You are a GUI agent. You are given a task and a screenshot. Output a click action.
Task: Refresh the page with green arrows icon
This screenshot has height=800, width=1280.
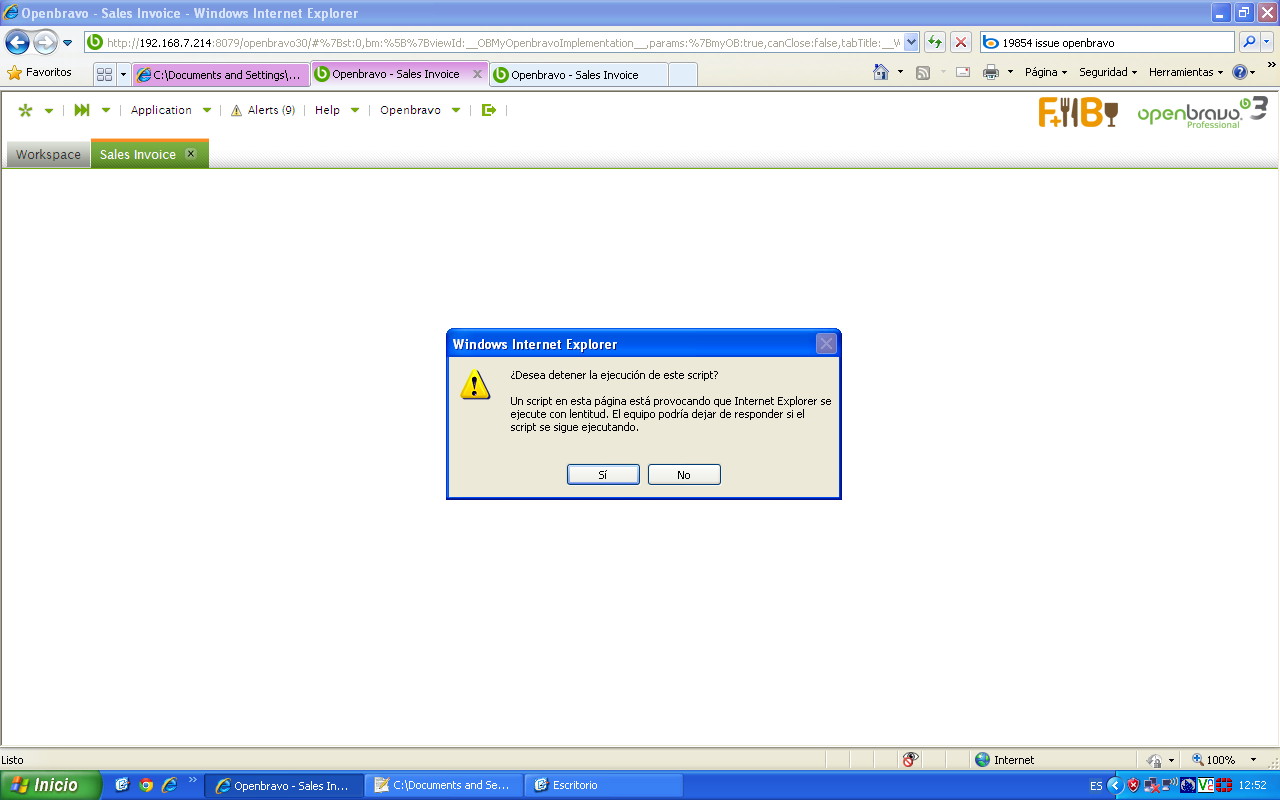(935, 42)
